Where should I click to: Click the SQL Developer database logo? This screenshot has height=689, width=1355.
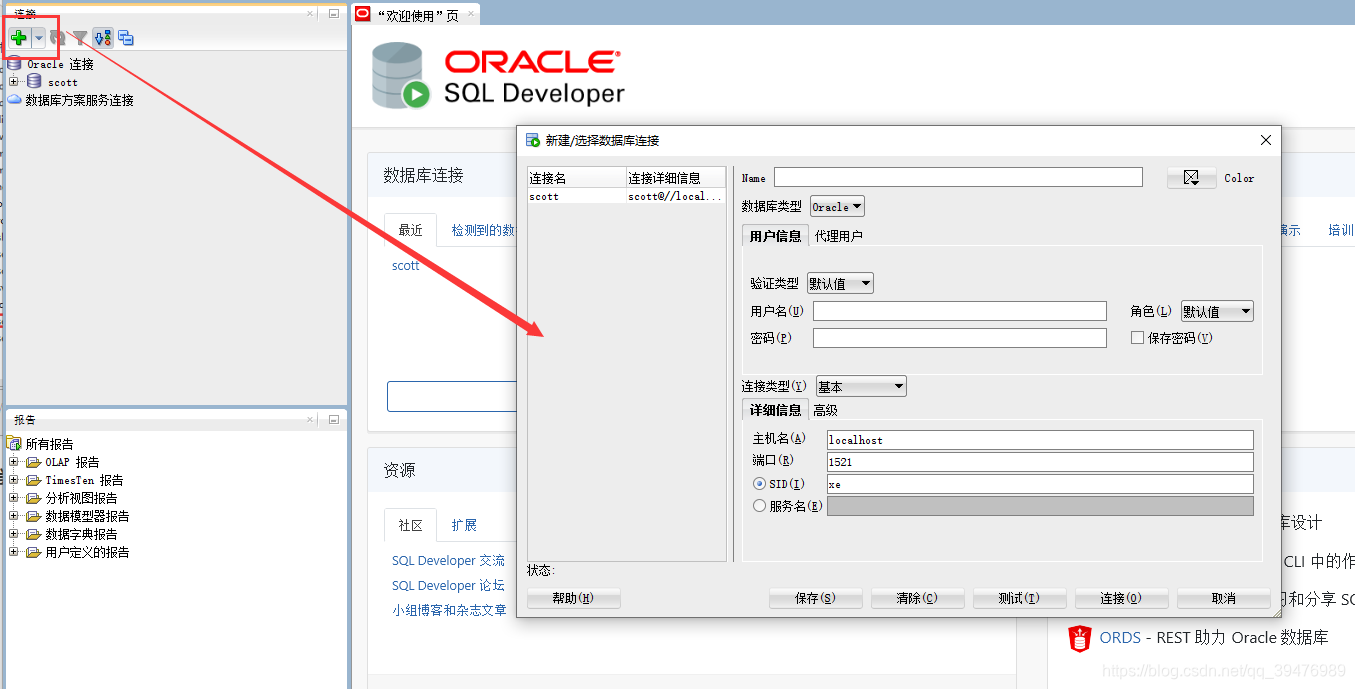(x=400, y=76)
